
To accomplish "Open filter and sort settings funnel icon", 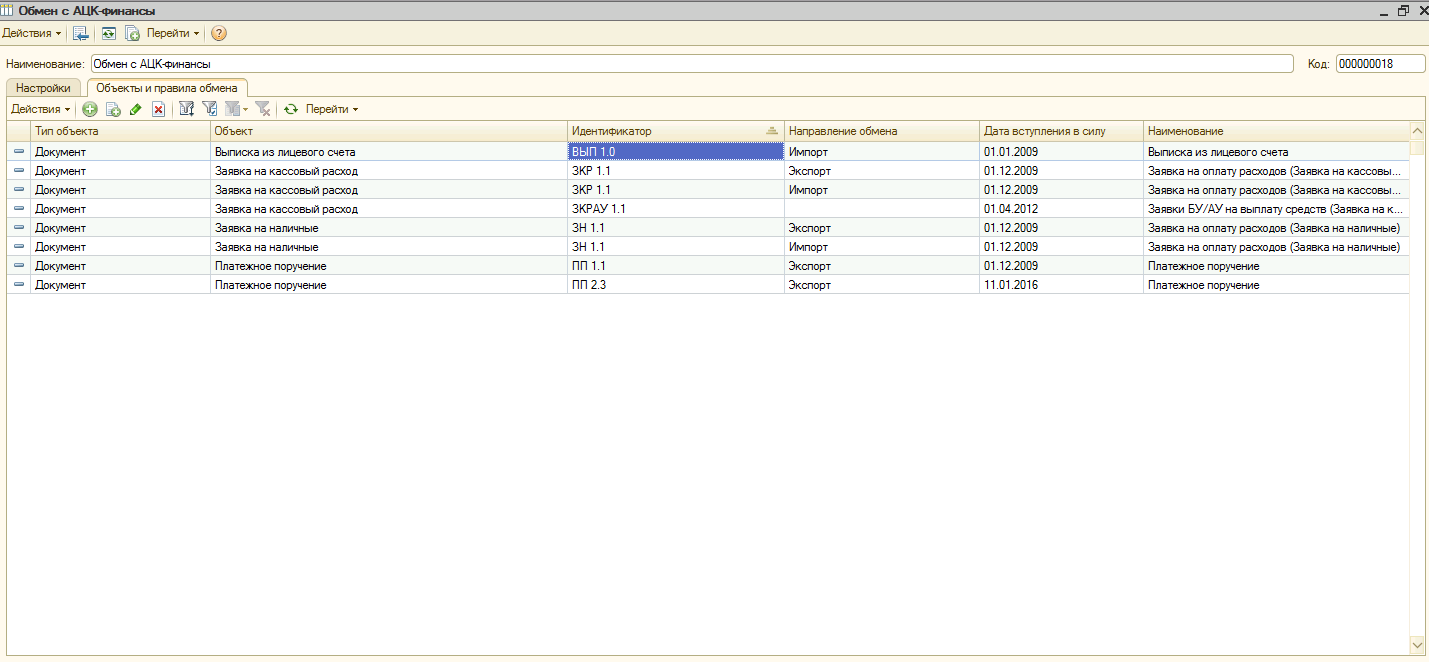I will coord(186,109).
